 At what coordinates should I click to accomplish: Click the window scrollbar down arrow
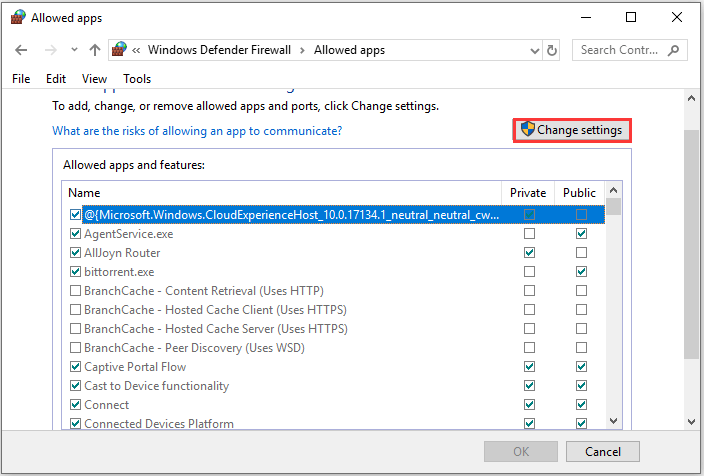[691, 422]
